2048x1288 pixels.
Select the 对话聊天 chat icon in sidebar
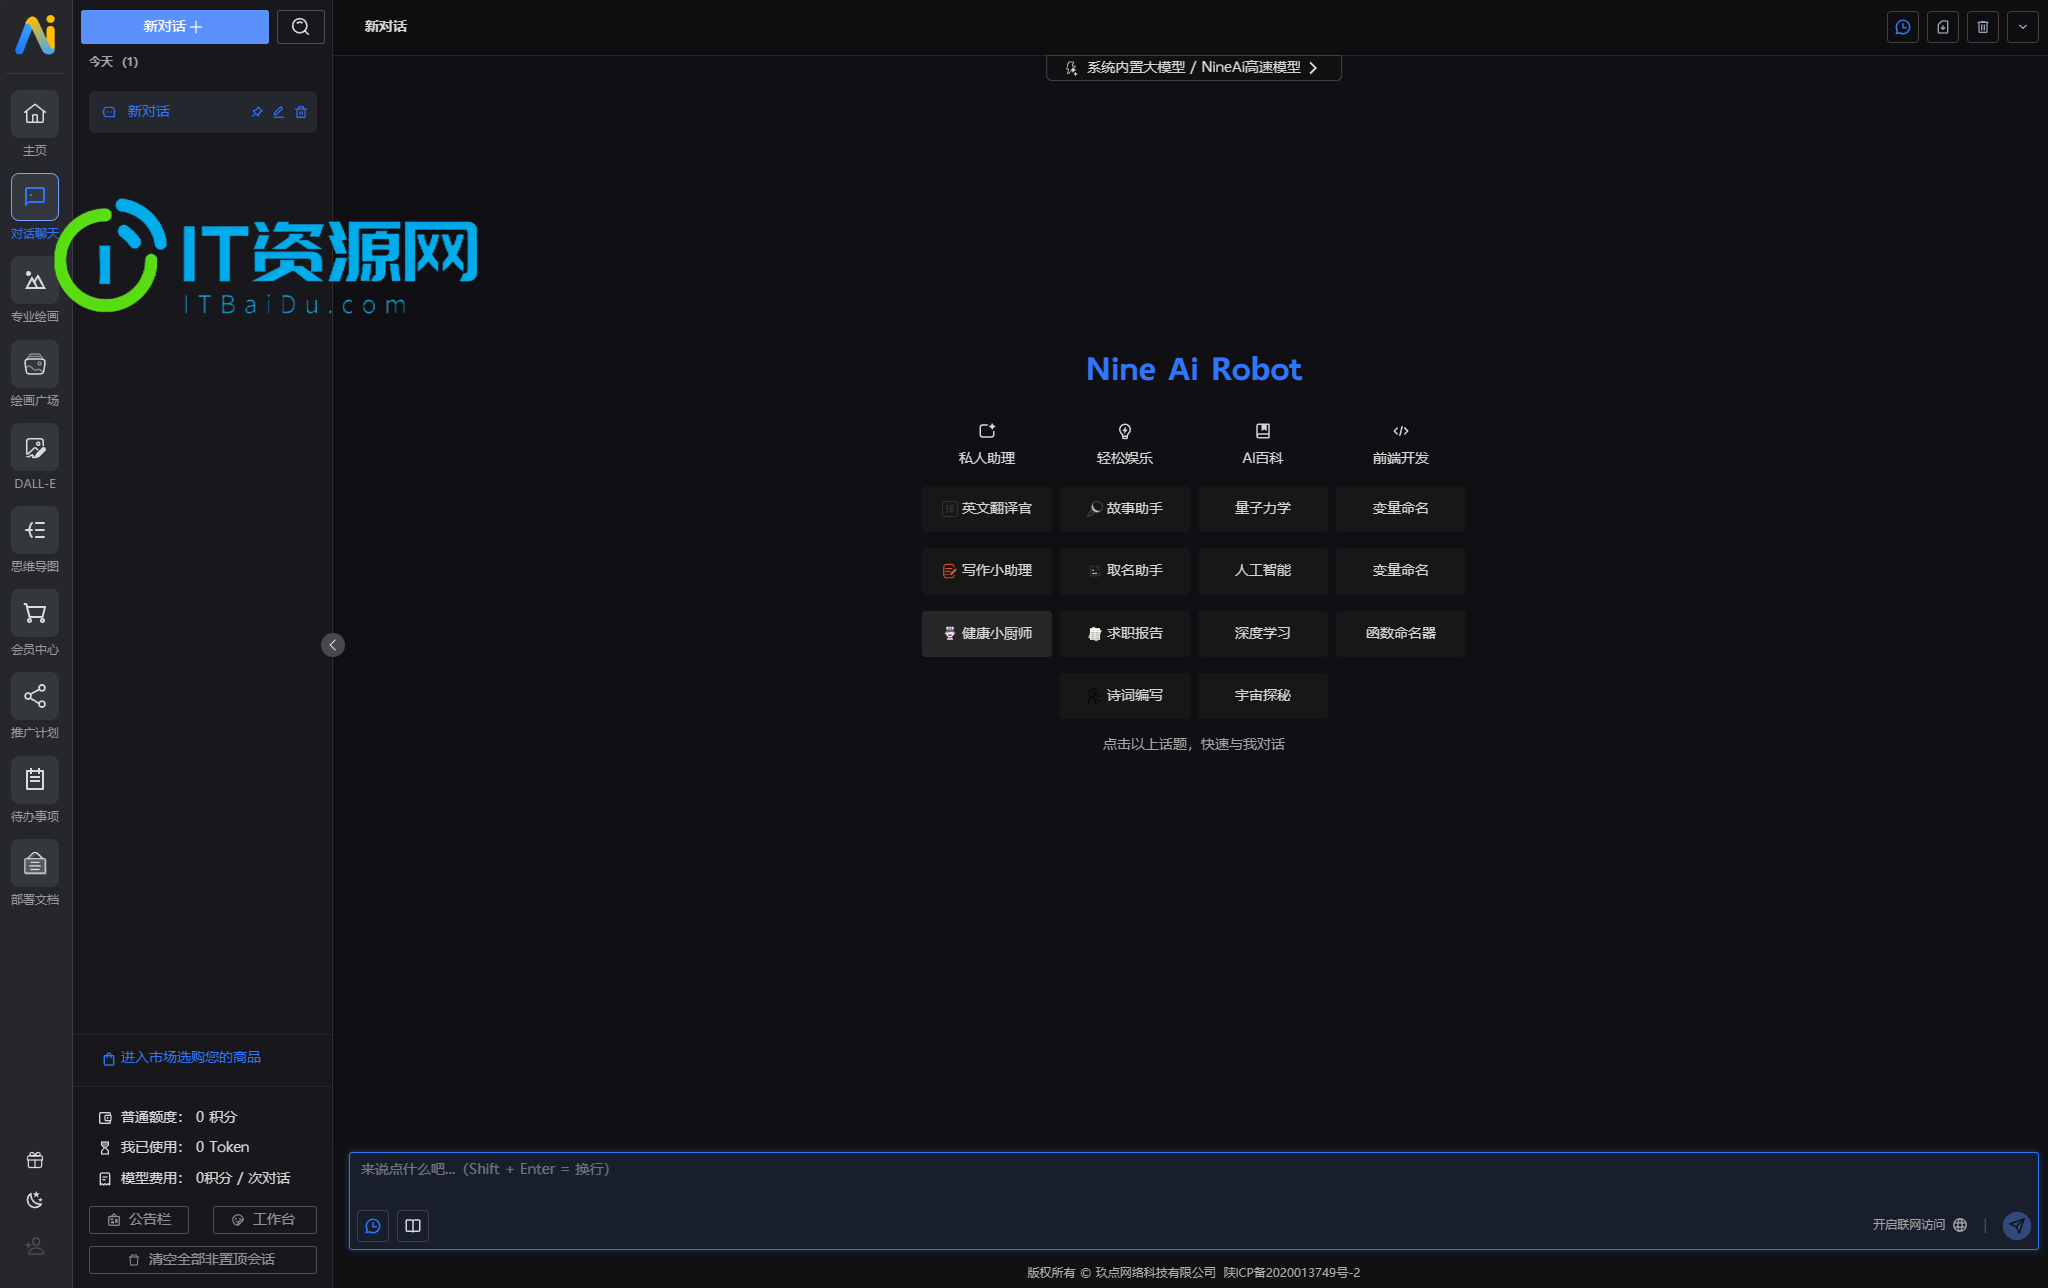click(x=35, y=197)
